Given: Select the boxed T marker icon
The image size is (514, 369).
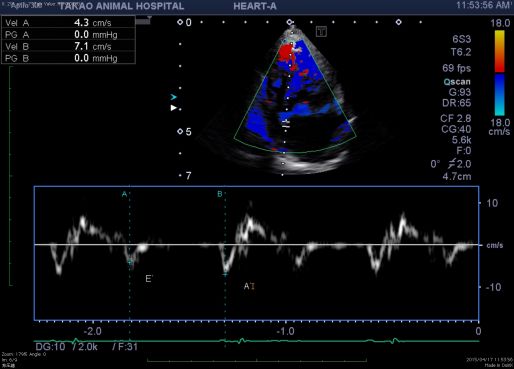Looking at the screenshot, I should pyautogui.click(x=321, y=32).
